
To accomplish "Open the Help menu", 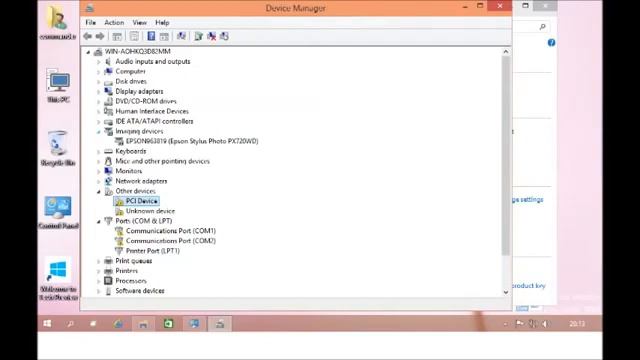I will (x=162, y=22).
